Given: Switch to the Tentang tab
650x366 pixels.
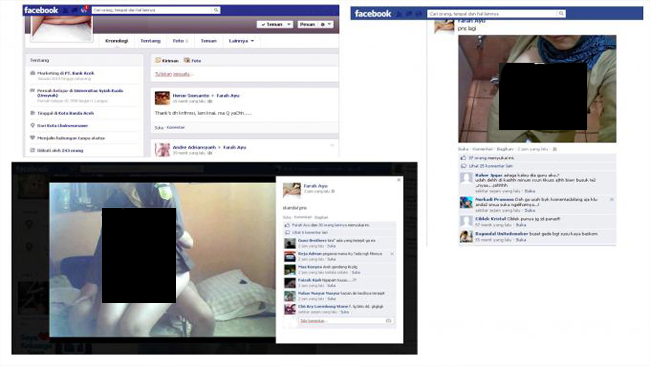Looking at the screenshot, I should pyautogui.click(x=150, y=41).
